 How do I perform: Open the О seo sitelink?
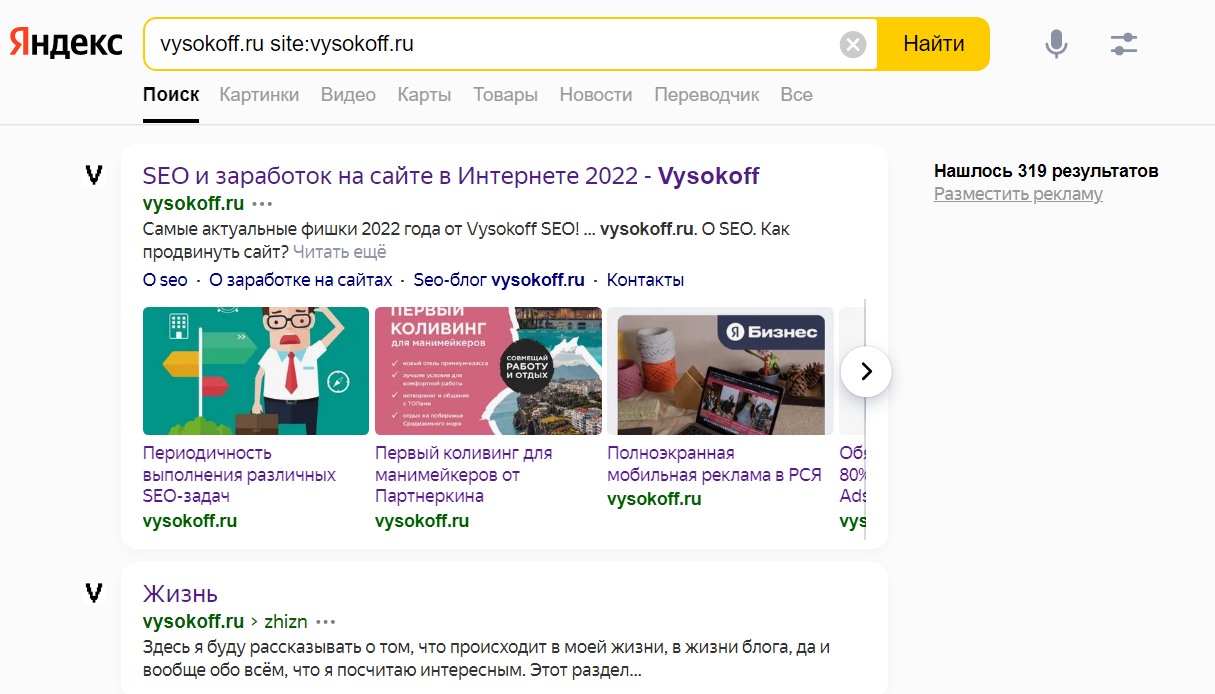(165, 280)
